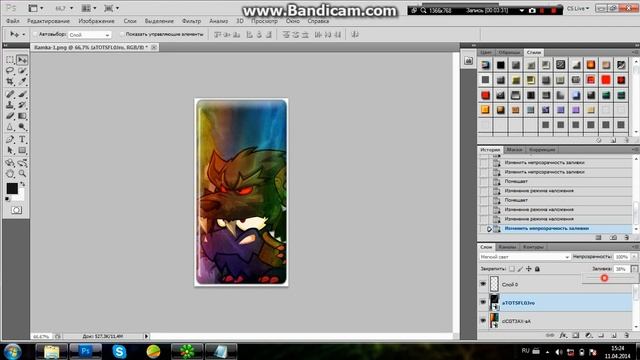The image size is (640, 360).
Task: Hide the aTOTSFL03ro layer
Action: point(483,302)
